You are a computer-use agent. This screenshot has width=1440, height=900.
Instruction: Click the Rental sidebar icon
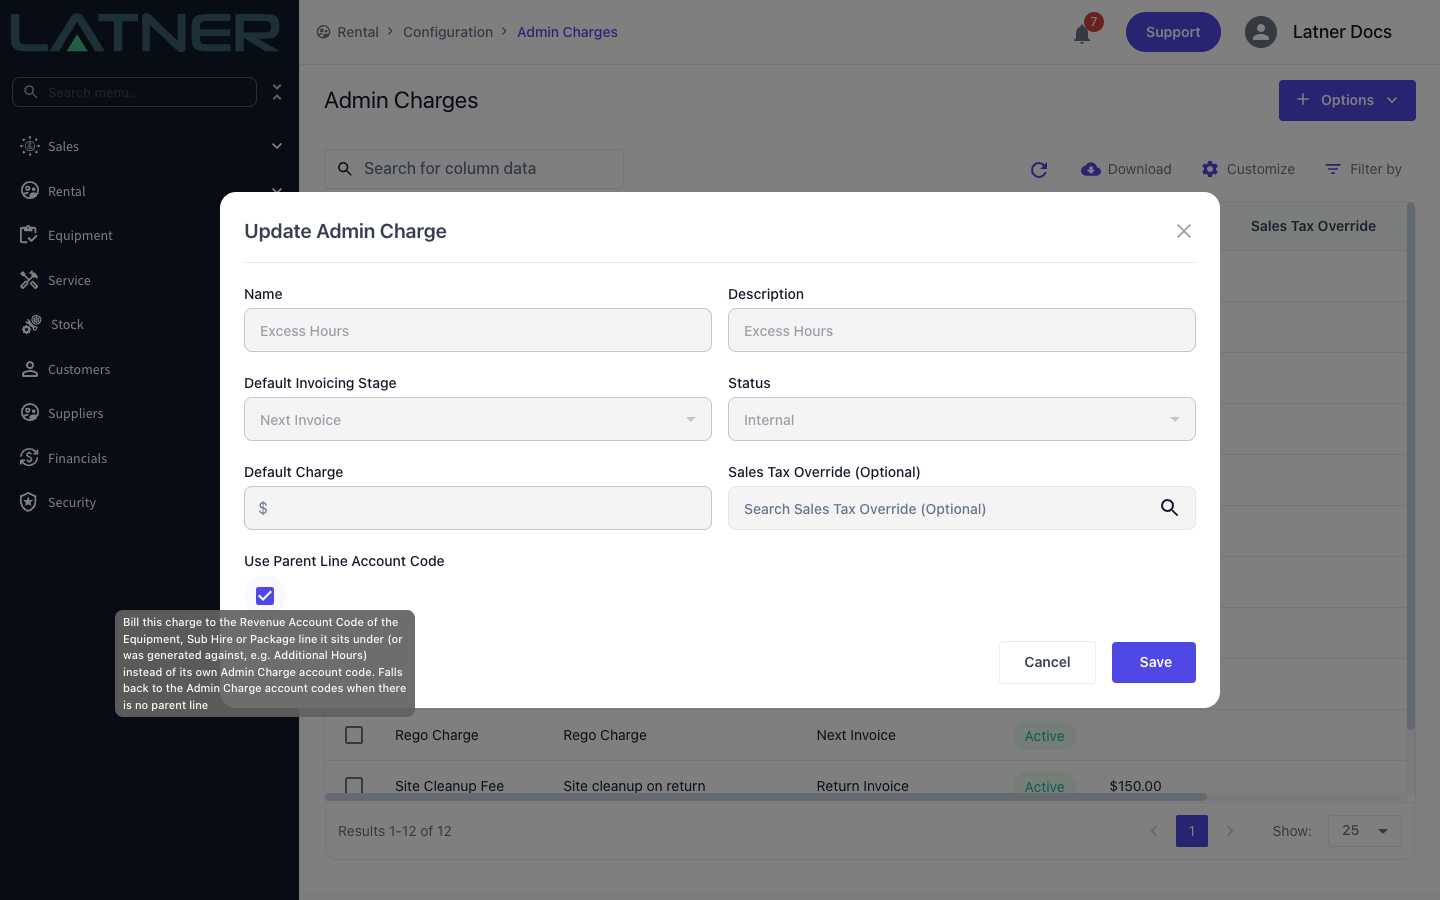[30, 191]
